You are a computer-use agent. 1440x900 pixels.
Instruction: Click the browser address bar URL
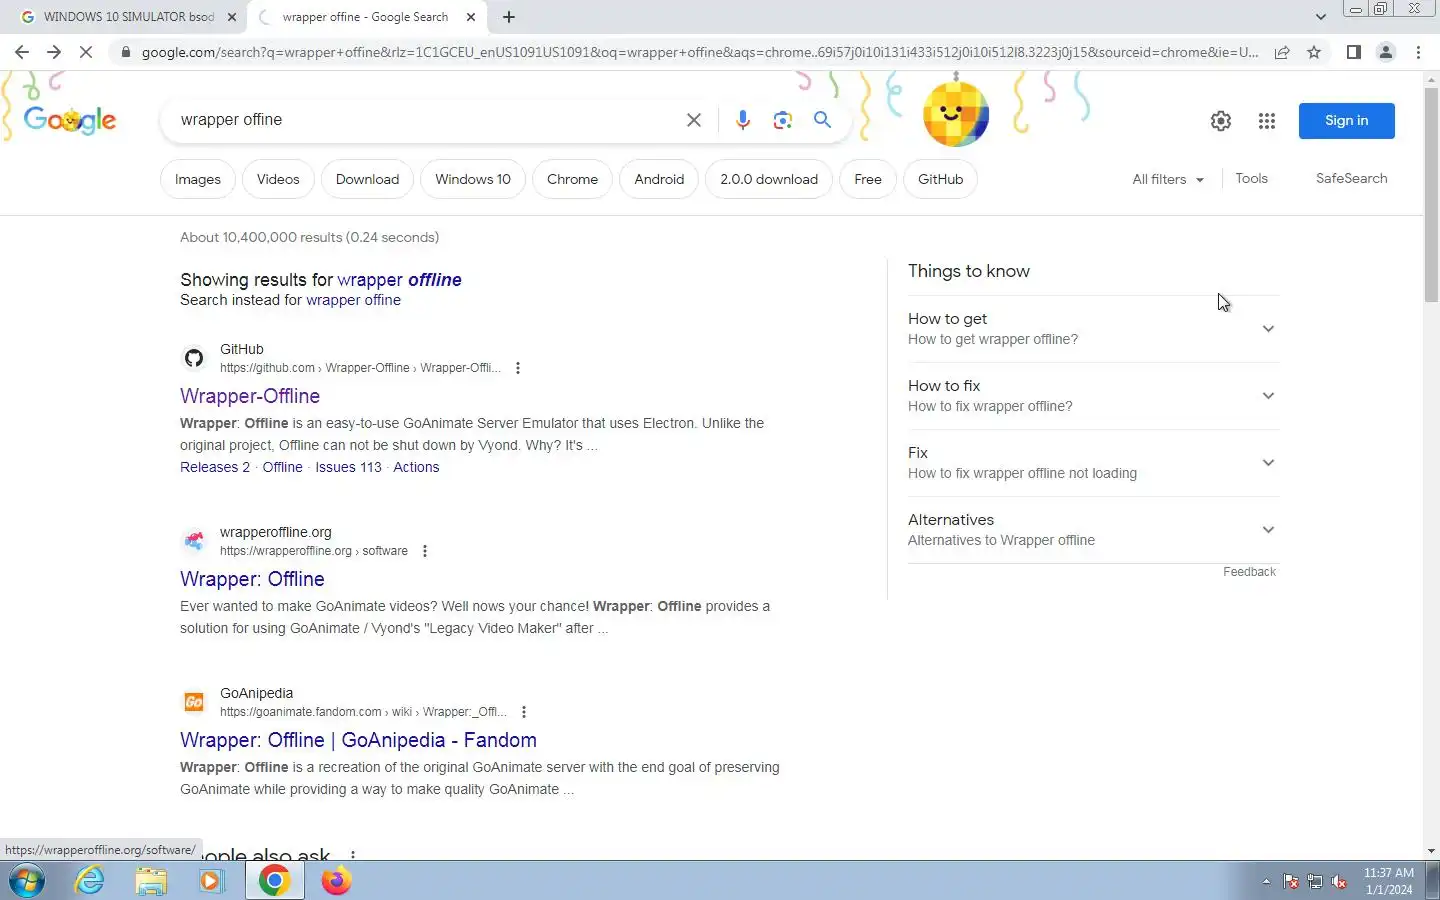coord(700,52)
